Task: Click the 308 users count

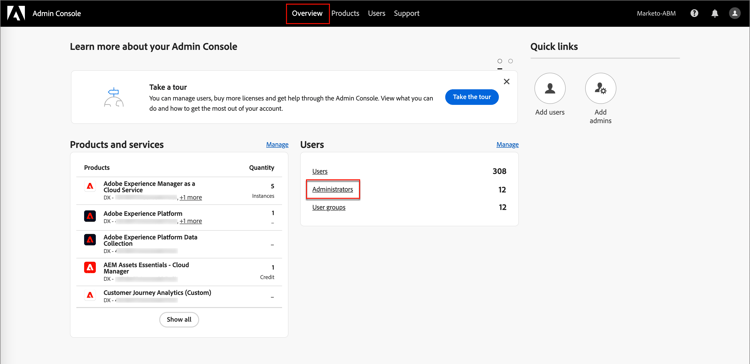Action: coord(499,171)
